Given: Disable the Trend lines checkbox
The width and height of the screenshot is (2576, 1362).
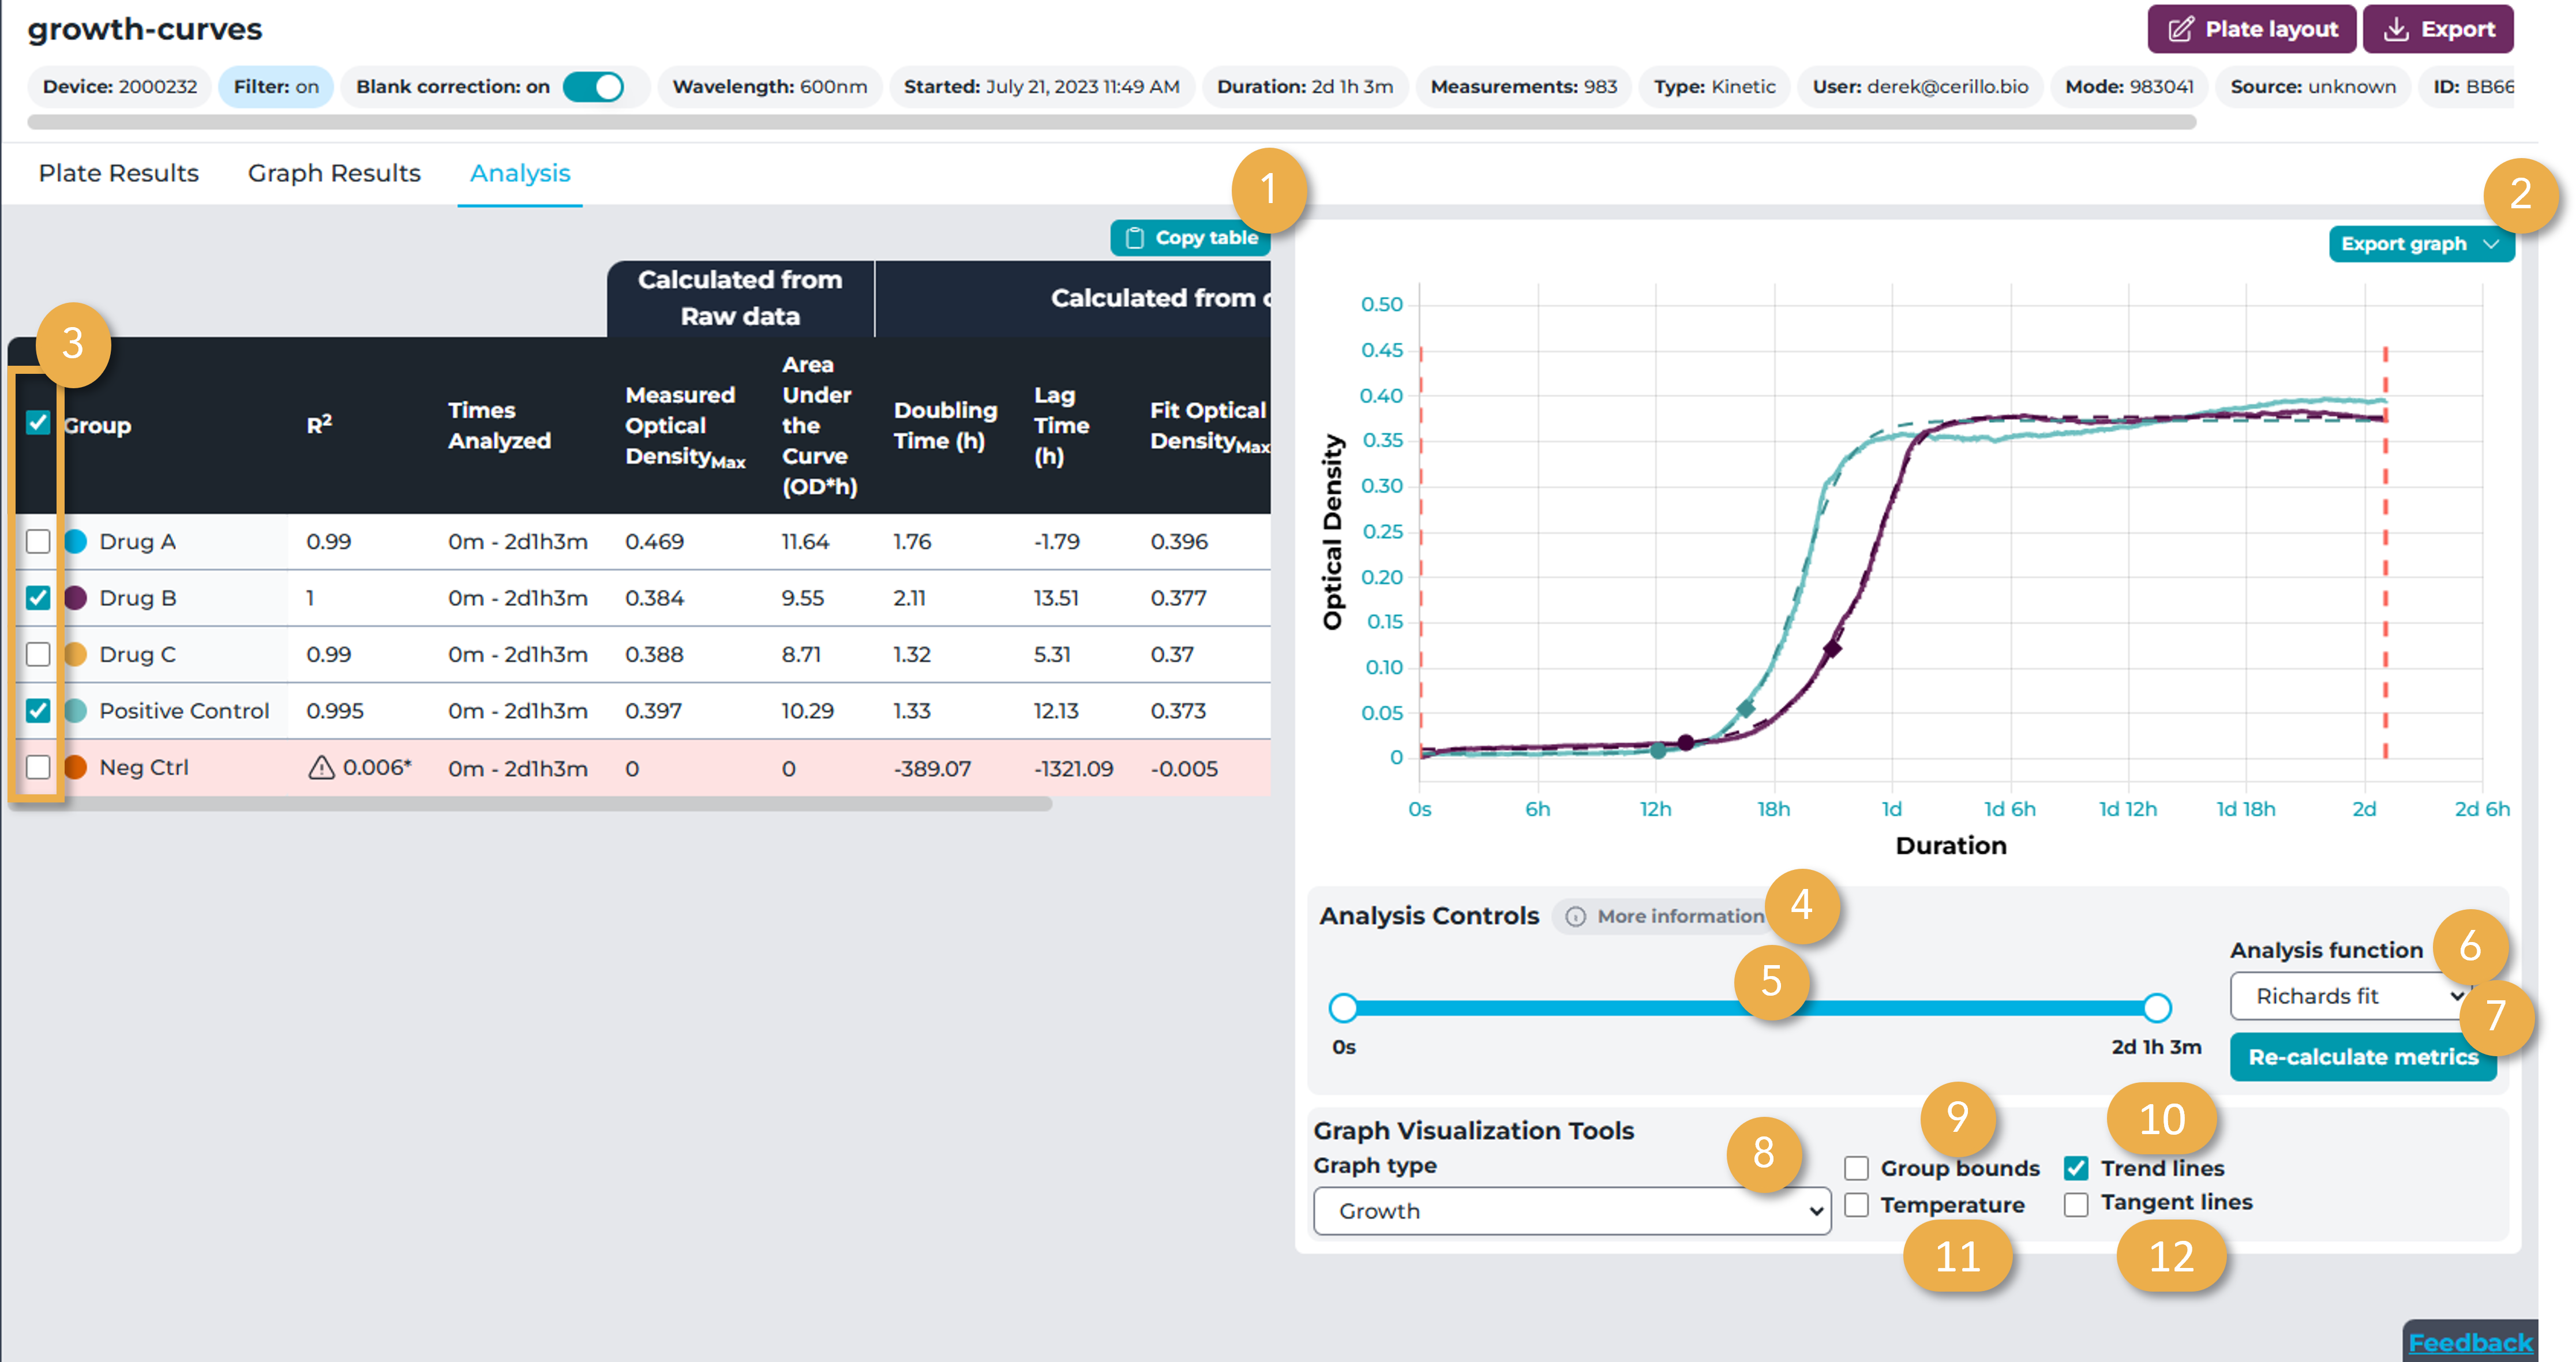Looking at the screenshot, I should click(2076, 1168).
